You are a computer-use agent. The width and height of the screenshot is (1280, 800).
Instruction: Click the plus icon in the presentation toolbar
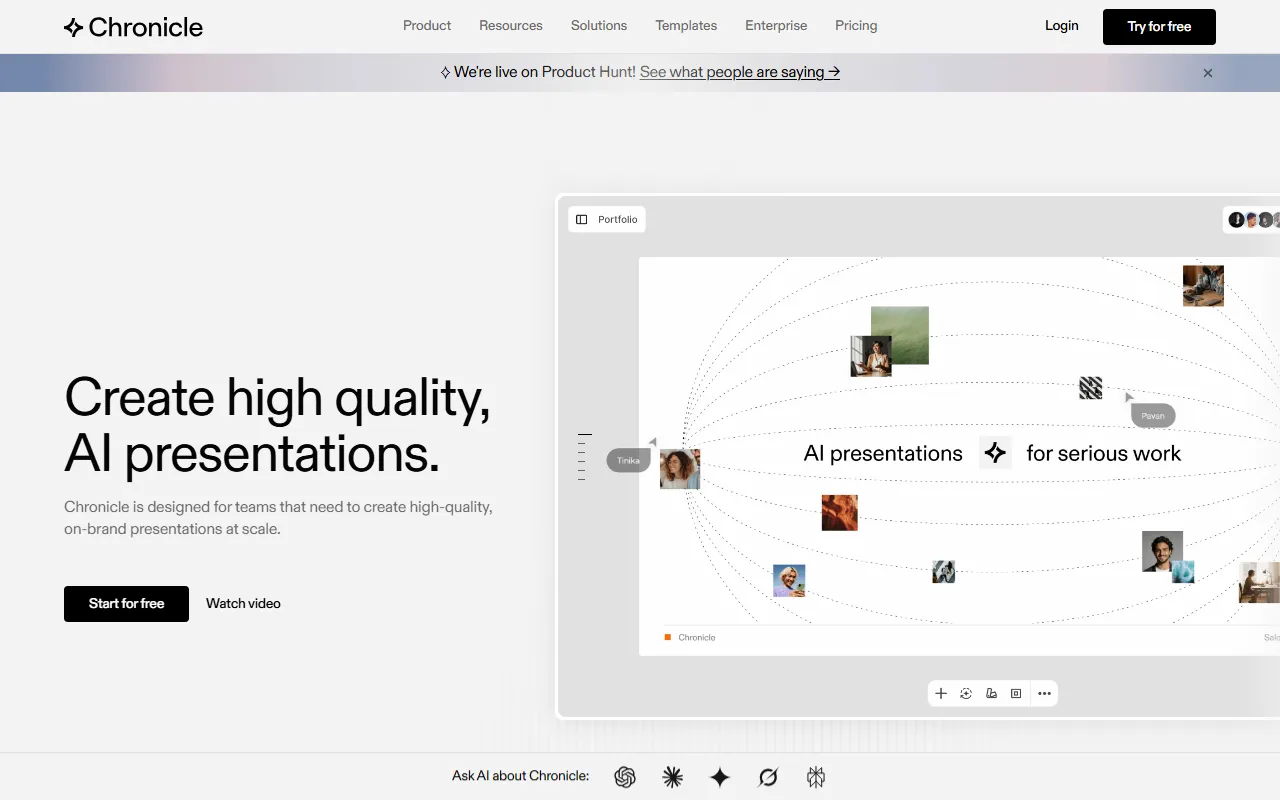(941, 693)
